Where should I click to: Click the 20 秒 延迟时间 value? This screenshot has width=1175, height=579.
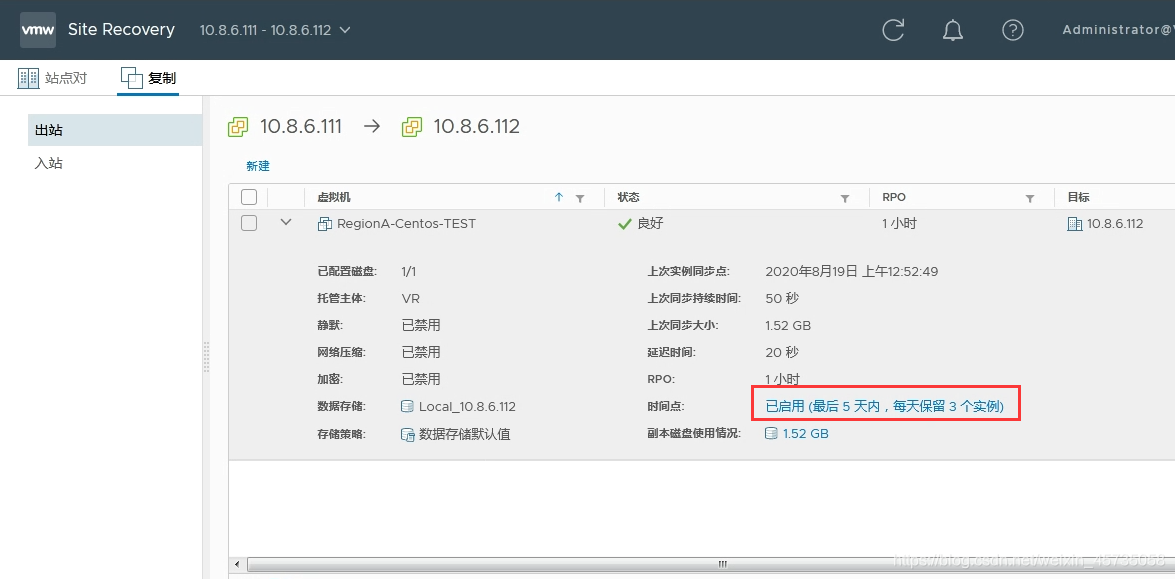[782, 352]
